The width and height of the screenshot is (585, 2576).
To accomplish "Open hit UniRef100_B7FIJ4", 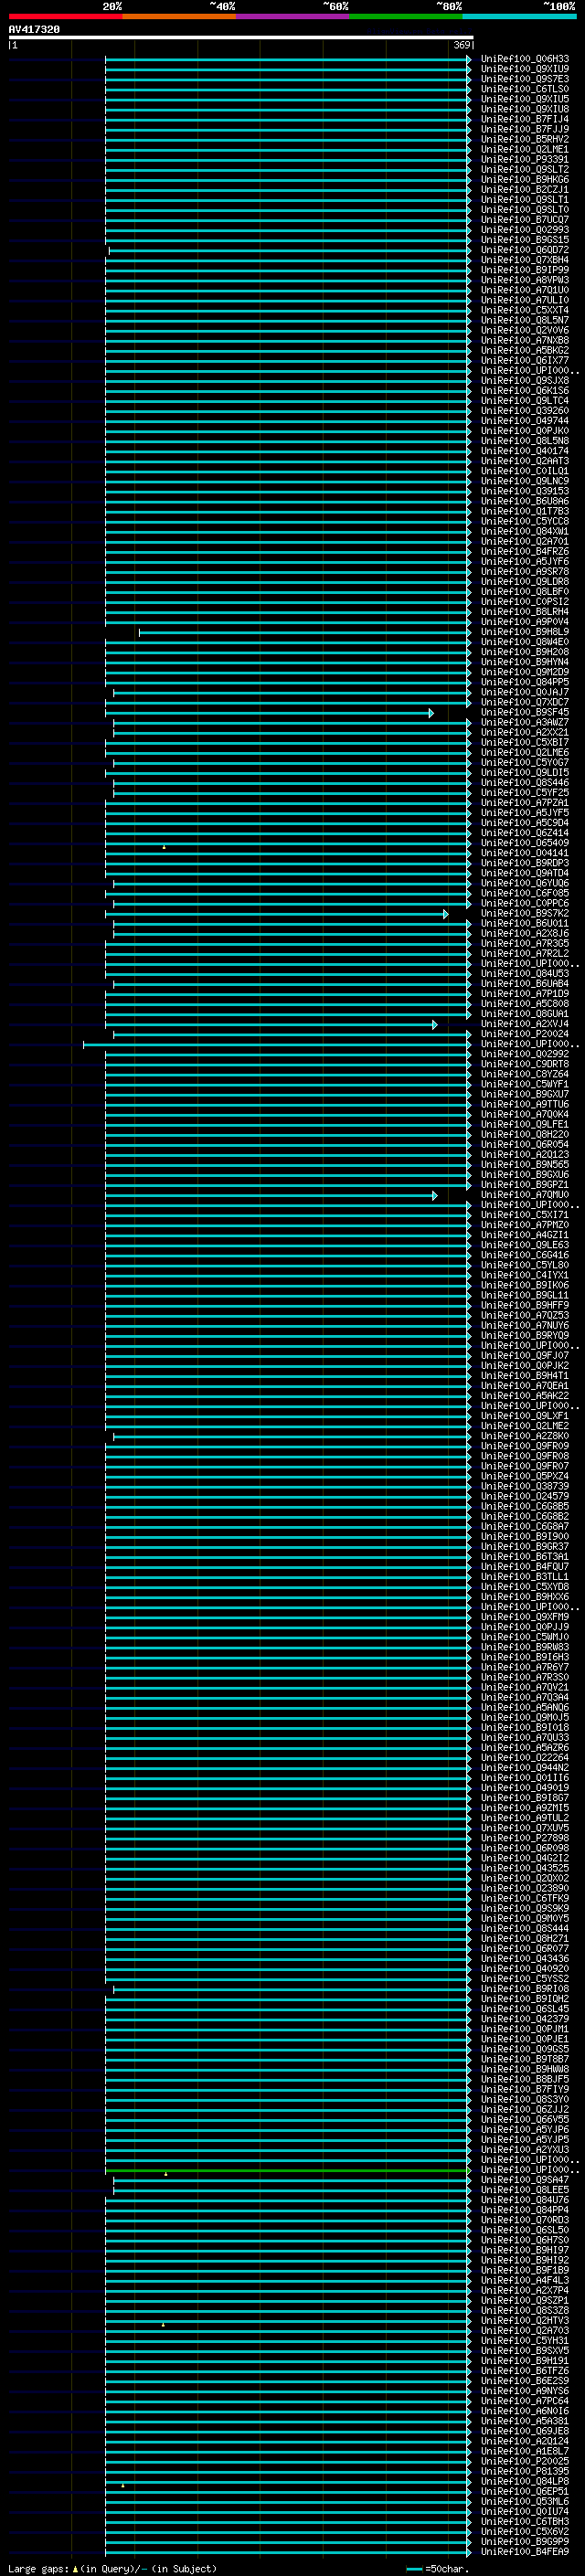I will [525, 119].
